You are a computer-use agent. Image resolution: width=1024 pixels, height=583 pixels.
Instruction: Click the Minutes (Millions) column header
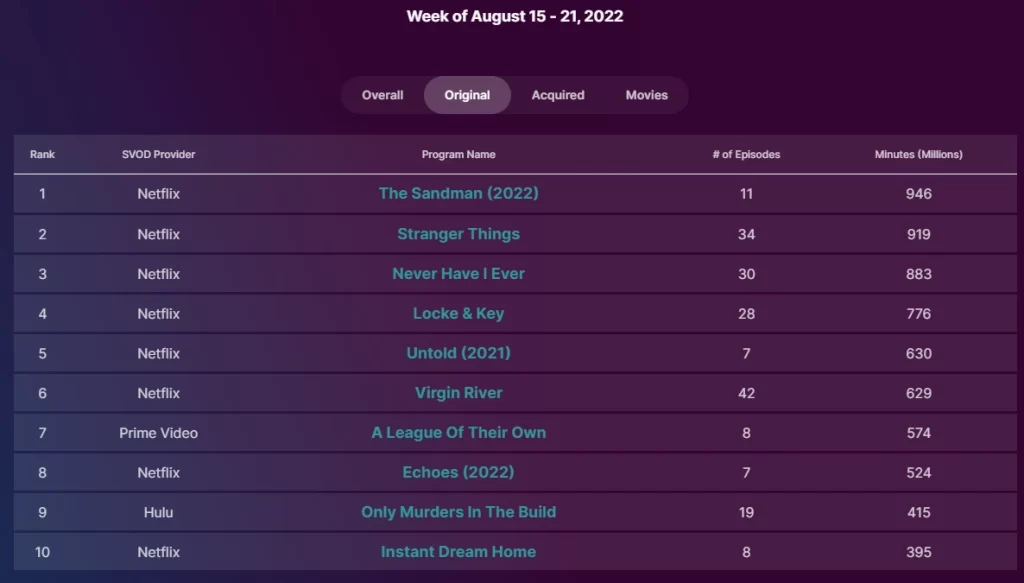919,155
